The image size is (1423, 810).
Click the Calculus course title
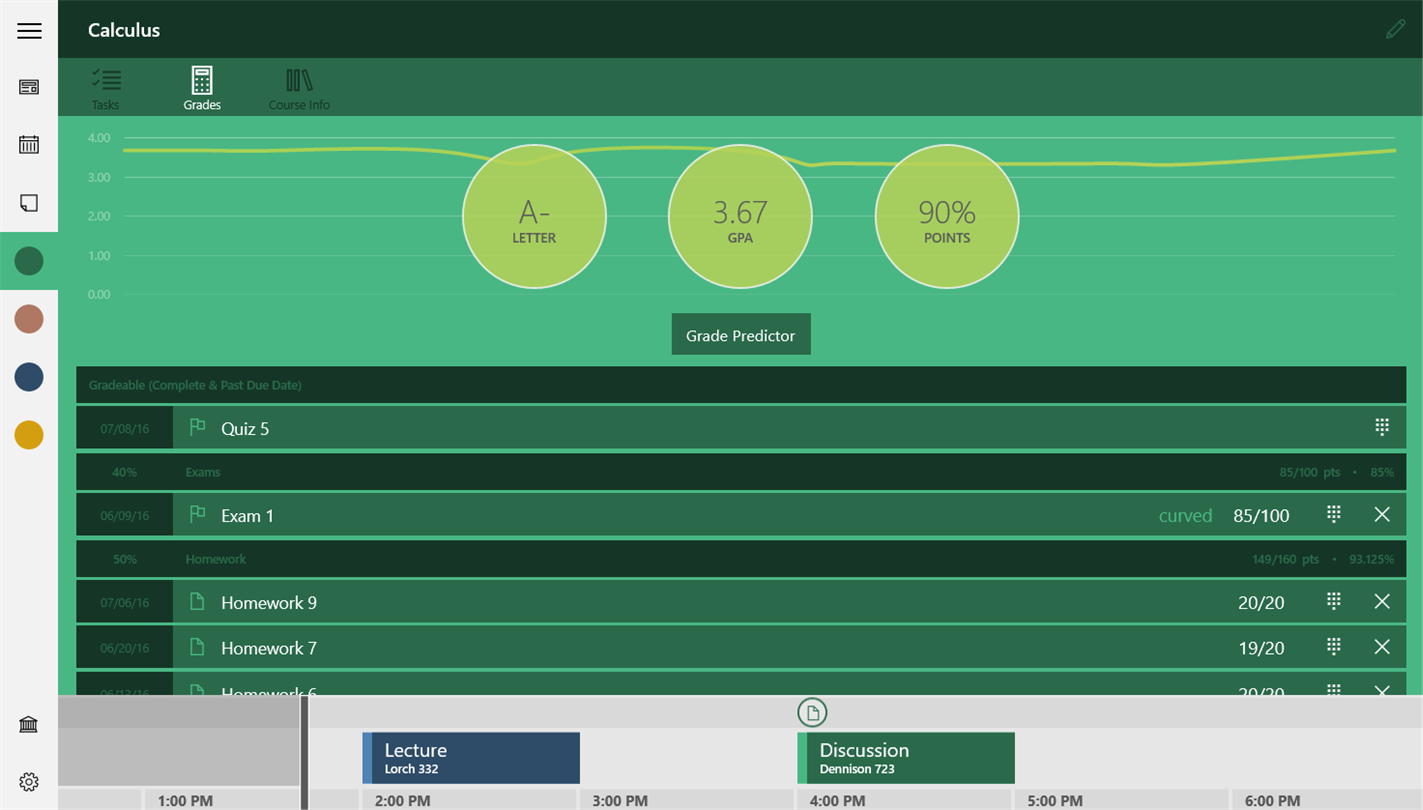(x=124, y=30)
